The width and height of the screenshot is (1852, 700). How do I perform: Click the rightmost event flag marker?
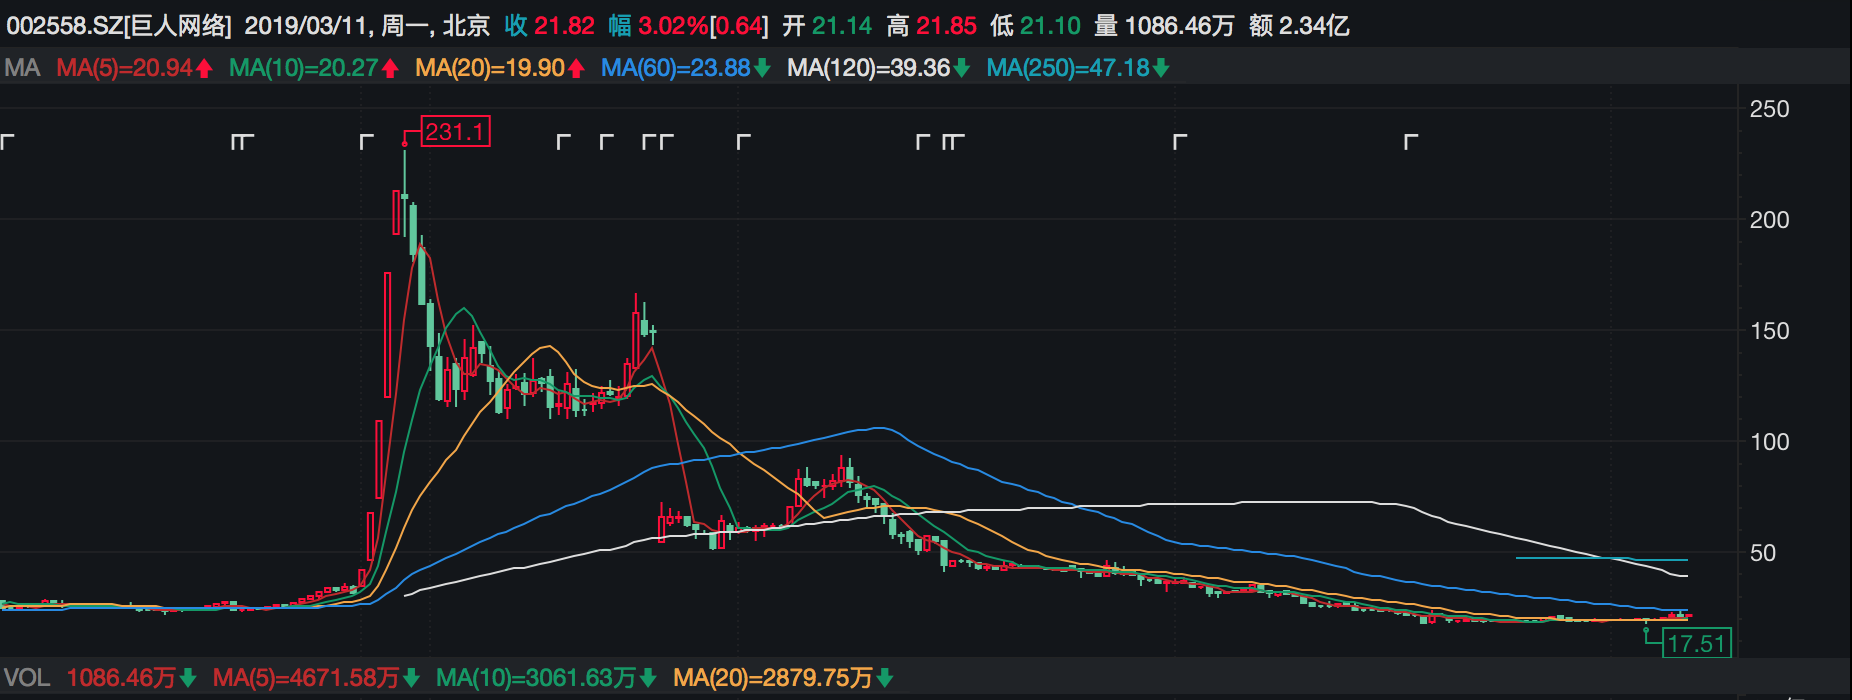pyautogui.click(x=1410, y=141)
